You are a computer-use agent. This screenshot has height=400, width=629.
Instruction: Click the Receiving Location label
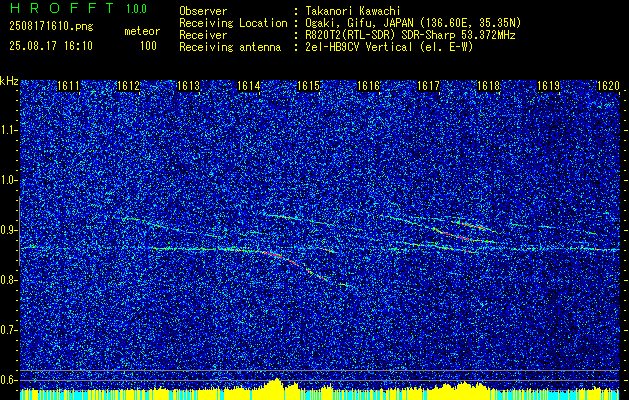pos(233,23)
